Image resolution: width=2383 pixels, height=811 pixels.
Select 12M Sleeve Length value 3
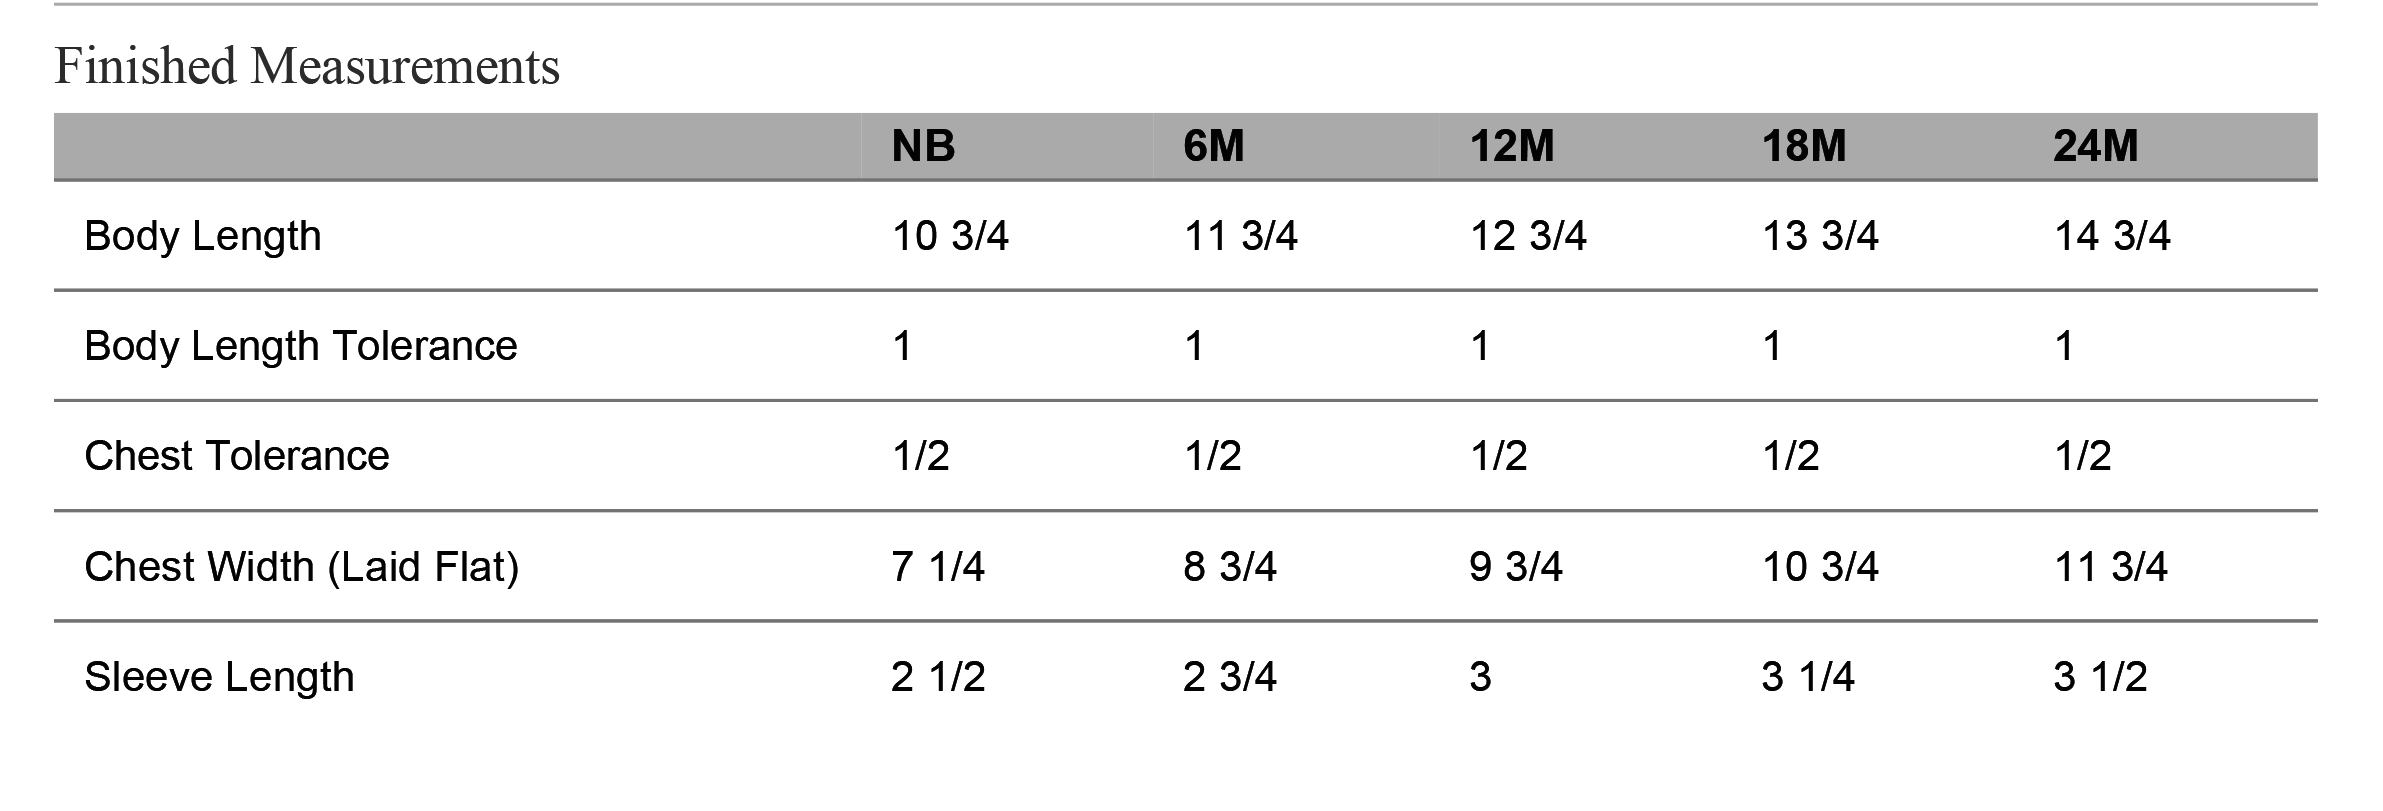1480,677
